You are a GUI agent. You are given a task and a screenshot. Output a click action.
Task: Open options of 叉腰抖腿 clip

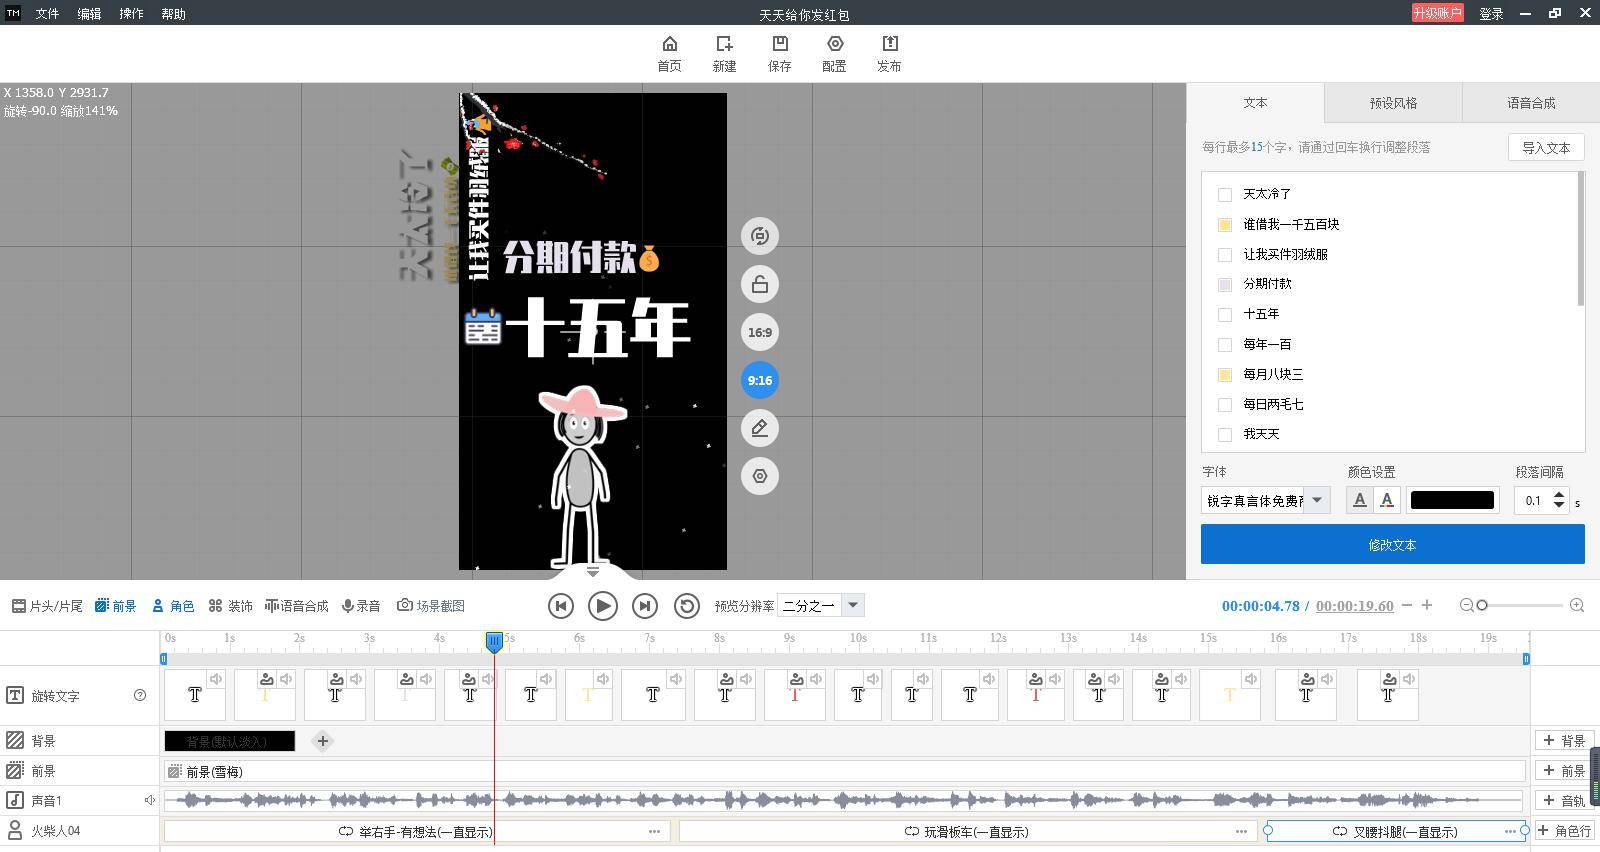click(x=1510, y=831)
